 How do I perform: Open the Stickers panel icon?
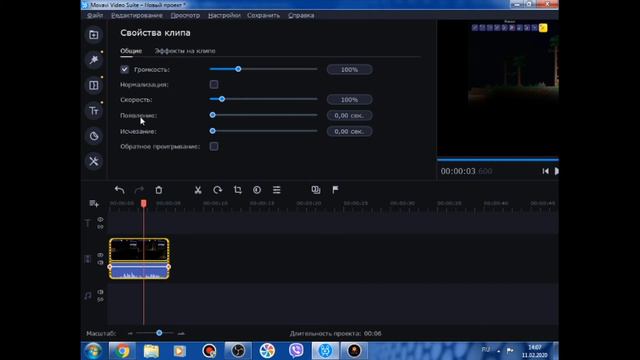(93, 136)
